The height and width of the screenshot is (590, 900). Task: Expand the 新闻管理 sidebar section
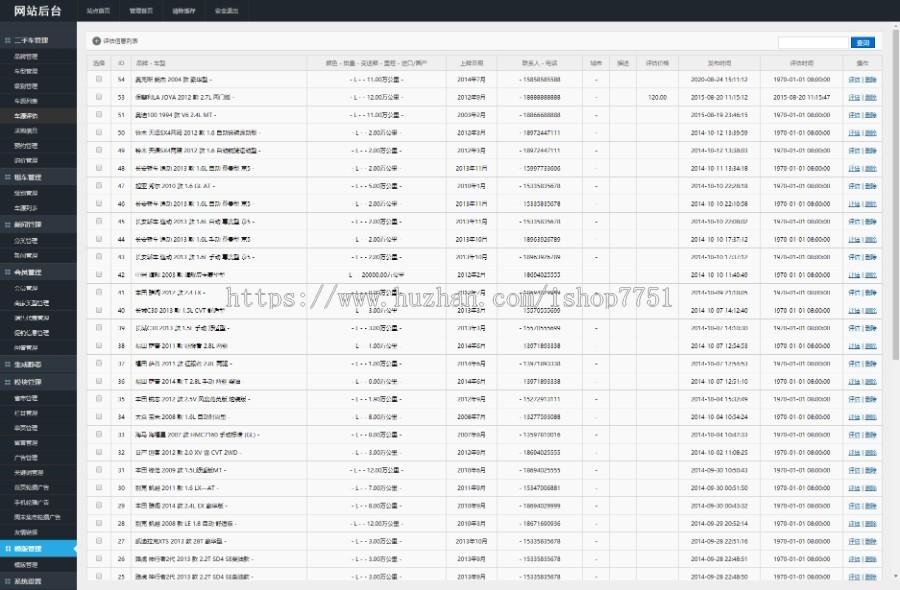(x=38, y=224)
